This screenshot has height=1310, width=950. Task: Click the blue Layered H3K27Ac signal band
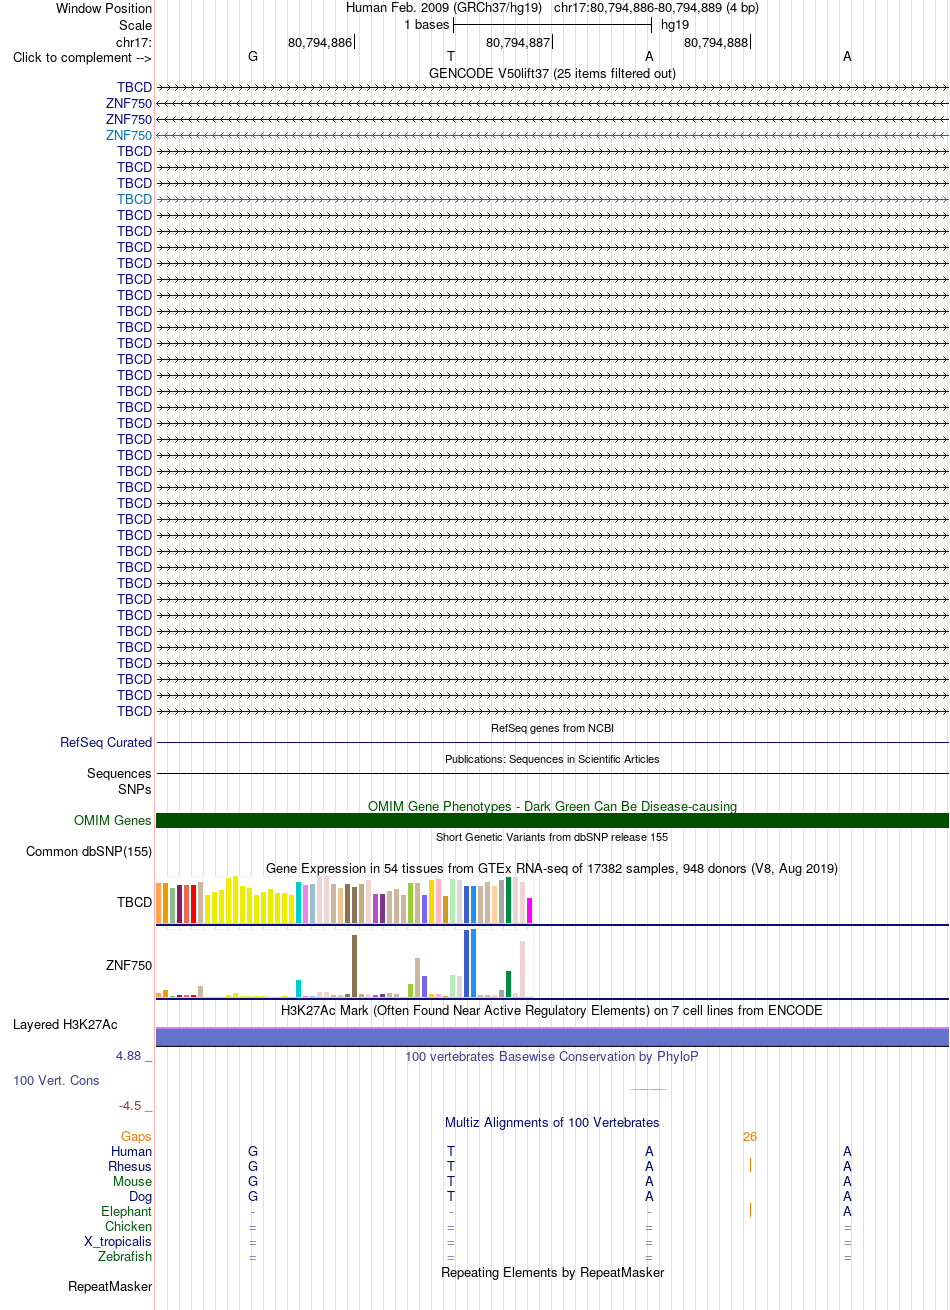tap(552, 1037)
